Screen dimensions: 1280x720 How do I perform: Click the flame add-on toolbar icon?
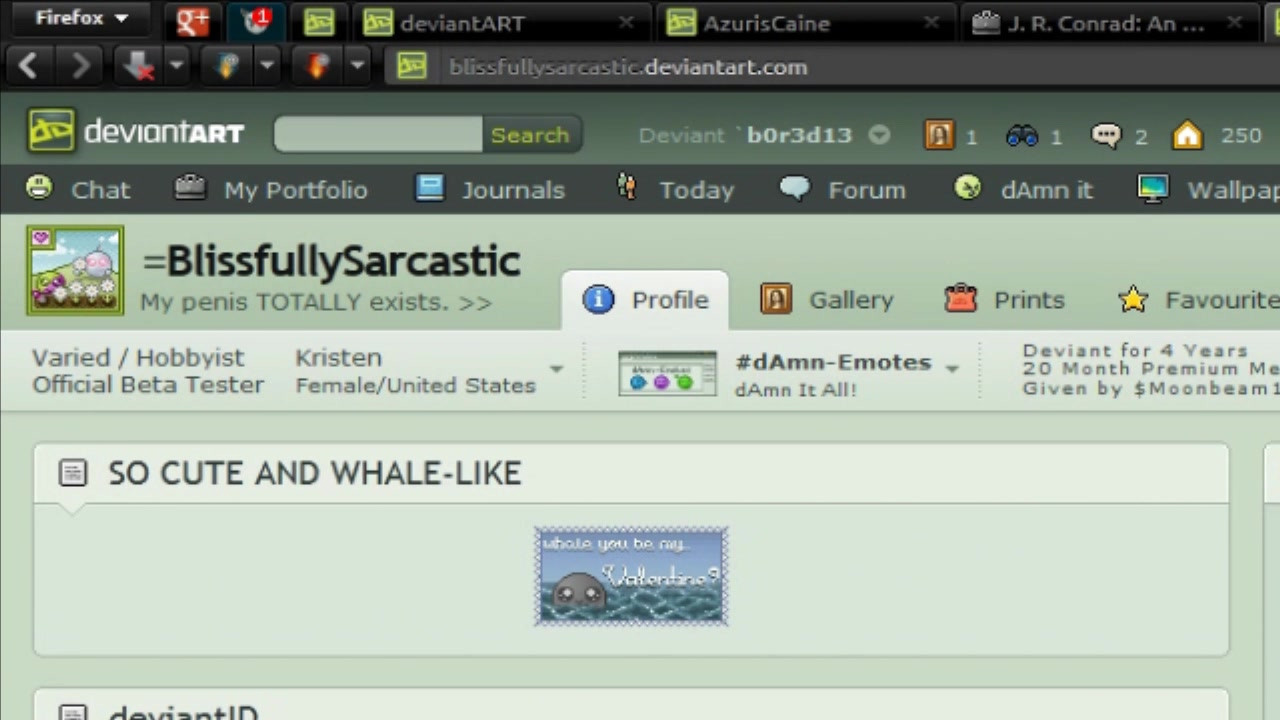pyautogui.click(x=319, y=67)
